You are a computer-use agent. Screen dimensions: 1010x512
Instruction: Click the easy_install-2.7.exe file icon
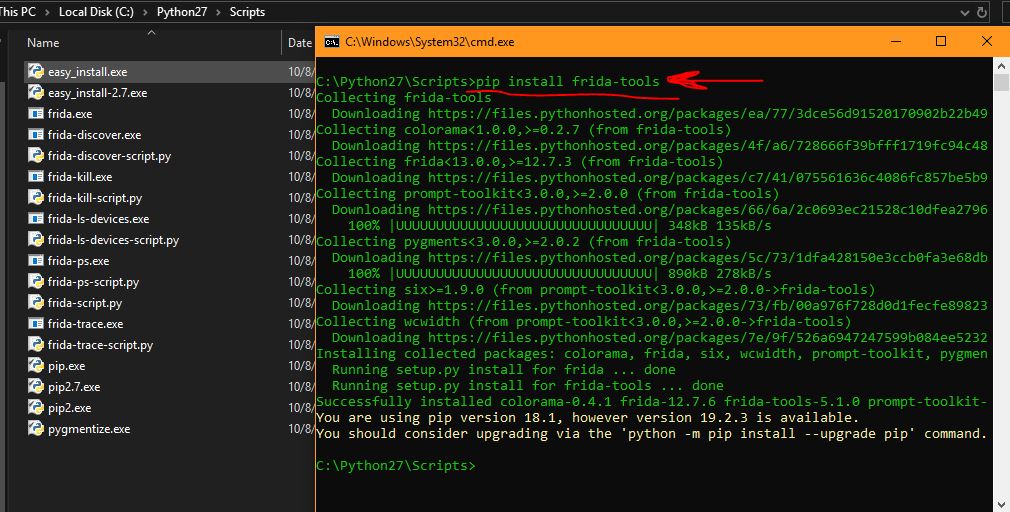pyautogui.click(x=36, y=93)
